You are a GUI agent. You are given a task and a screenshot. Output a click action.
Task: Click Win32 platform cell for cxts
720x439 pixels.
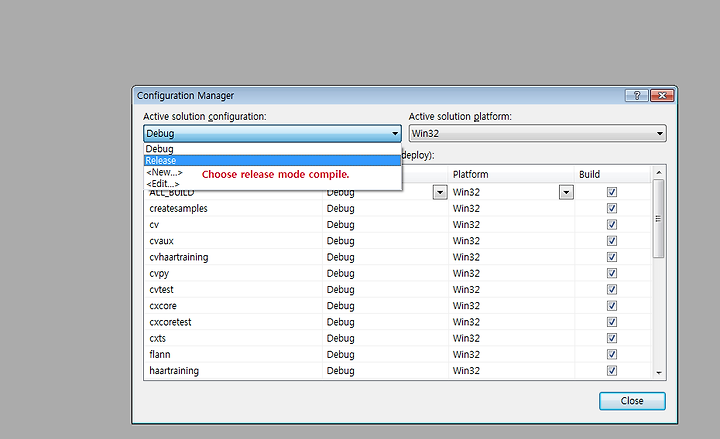point(511,338)
